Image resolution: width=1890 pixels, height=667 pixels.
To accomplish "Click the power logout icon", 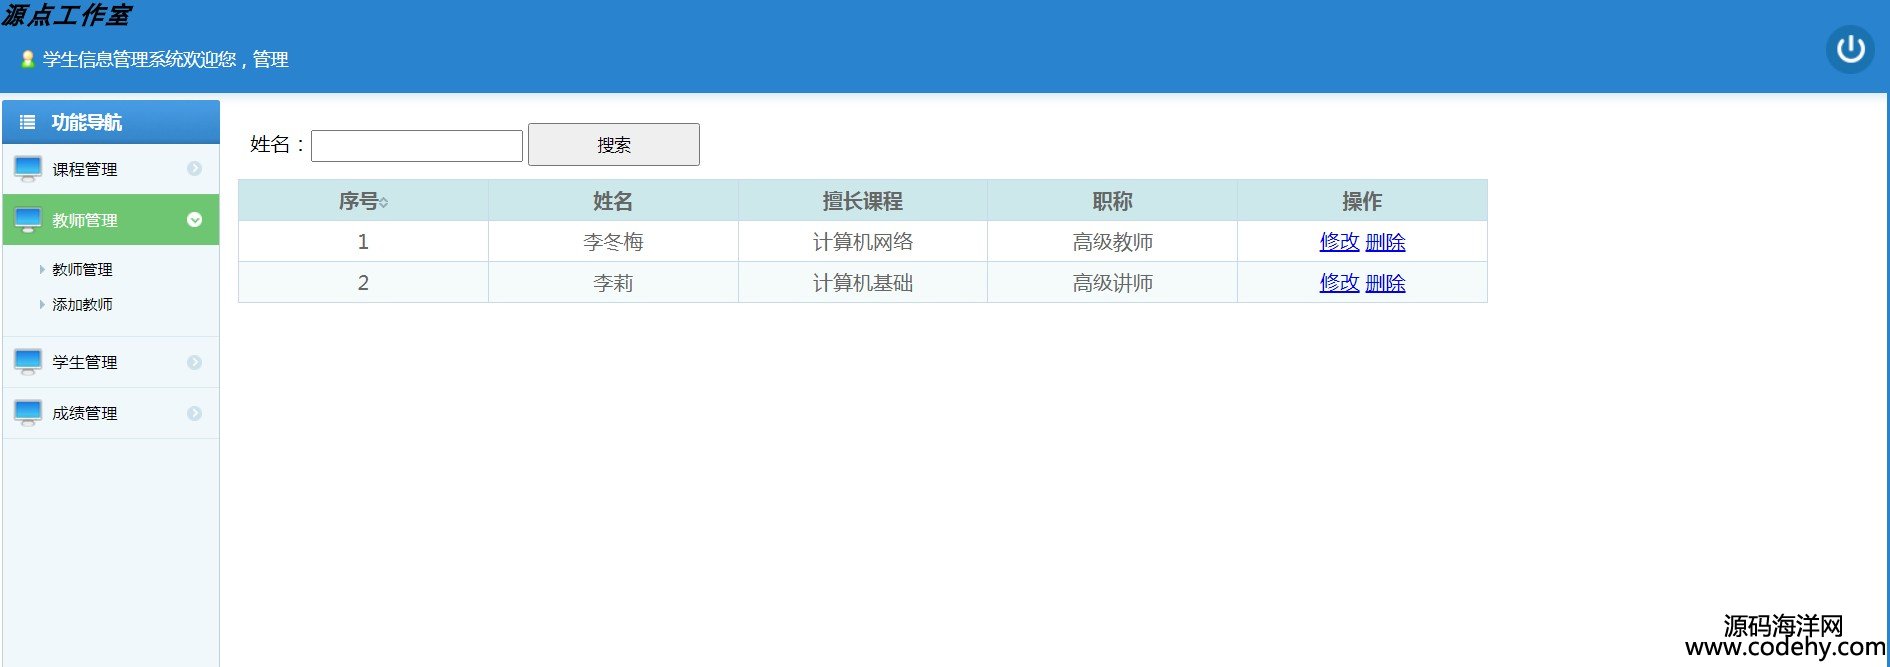I will pos(1850,49).
